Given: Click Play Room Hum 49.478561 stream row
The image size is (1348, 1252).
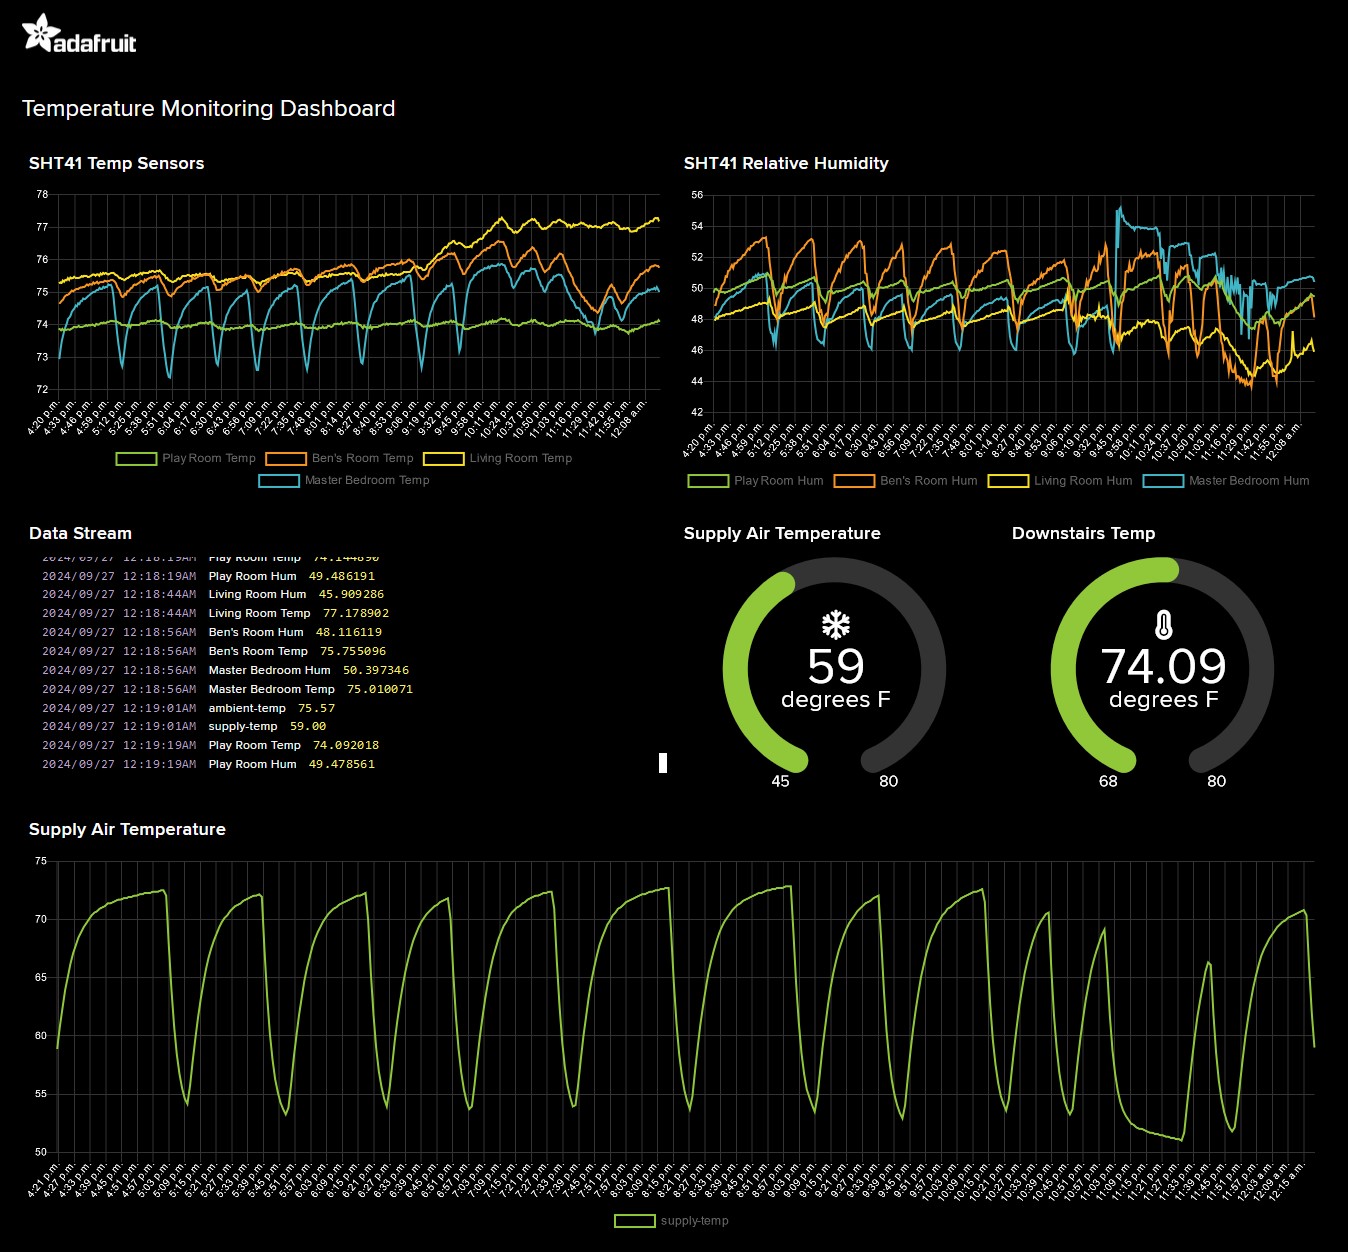Looking at the screenshot, I should click(209, 764).
